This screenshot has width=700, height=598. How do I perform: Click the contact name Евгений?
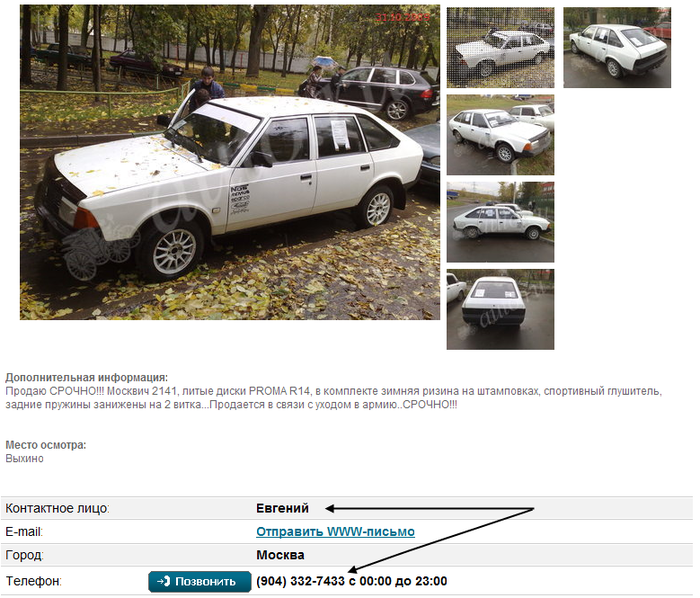(x=282, y=508)
